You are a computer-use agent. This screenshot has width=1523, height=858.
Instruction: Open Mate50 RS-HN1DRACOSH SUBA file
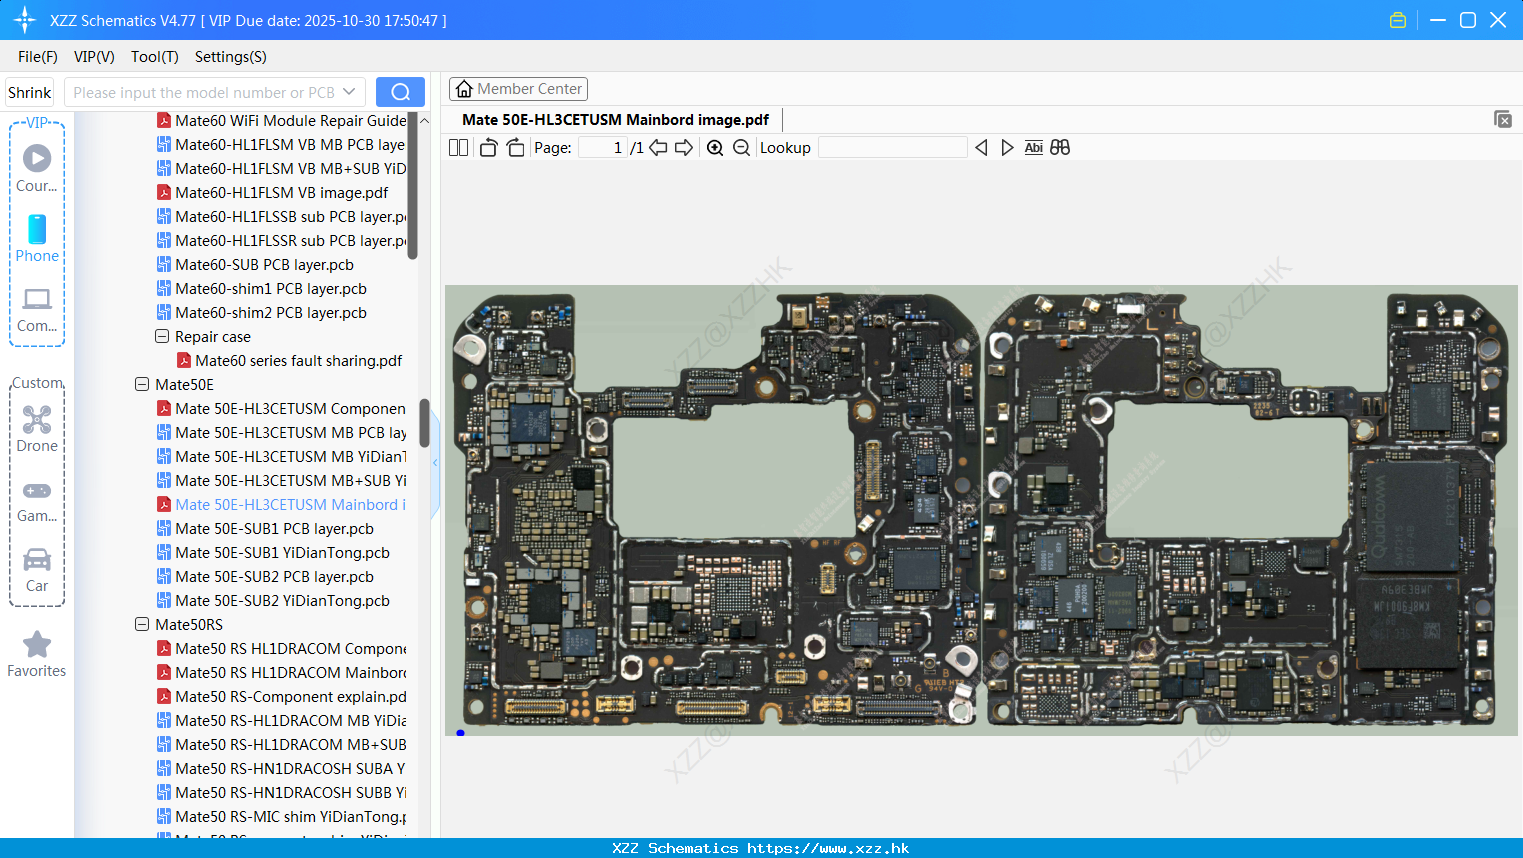pyautogui.click(x=281, y=769)
